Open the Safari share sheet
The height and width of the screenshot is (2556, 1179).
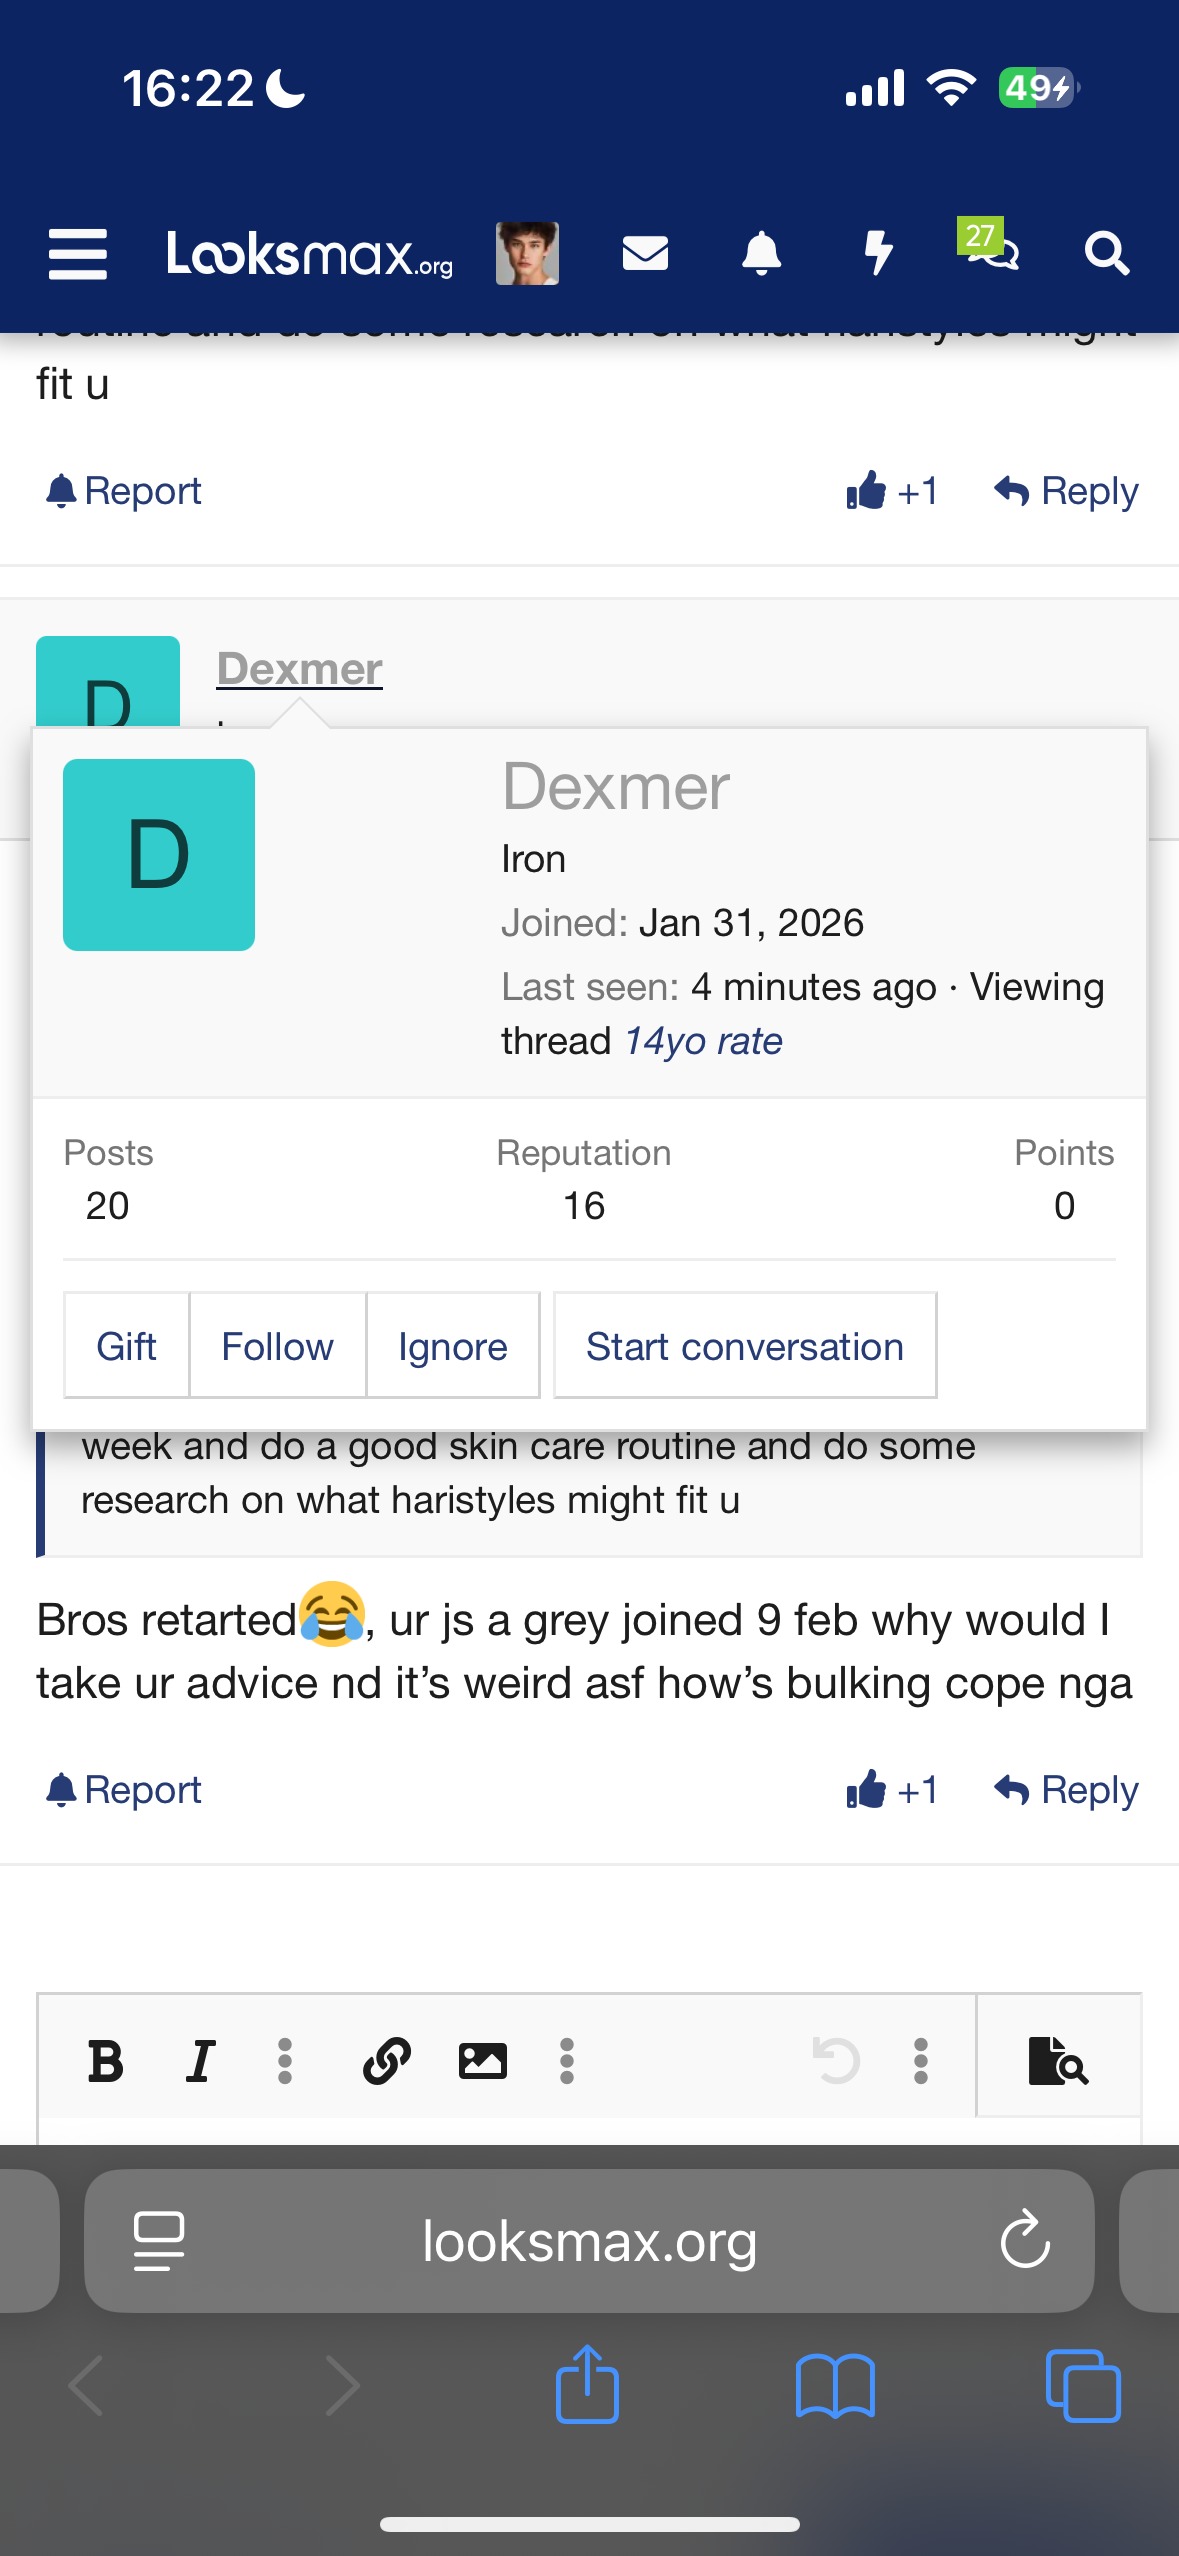point(587,2385)
